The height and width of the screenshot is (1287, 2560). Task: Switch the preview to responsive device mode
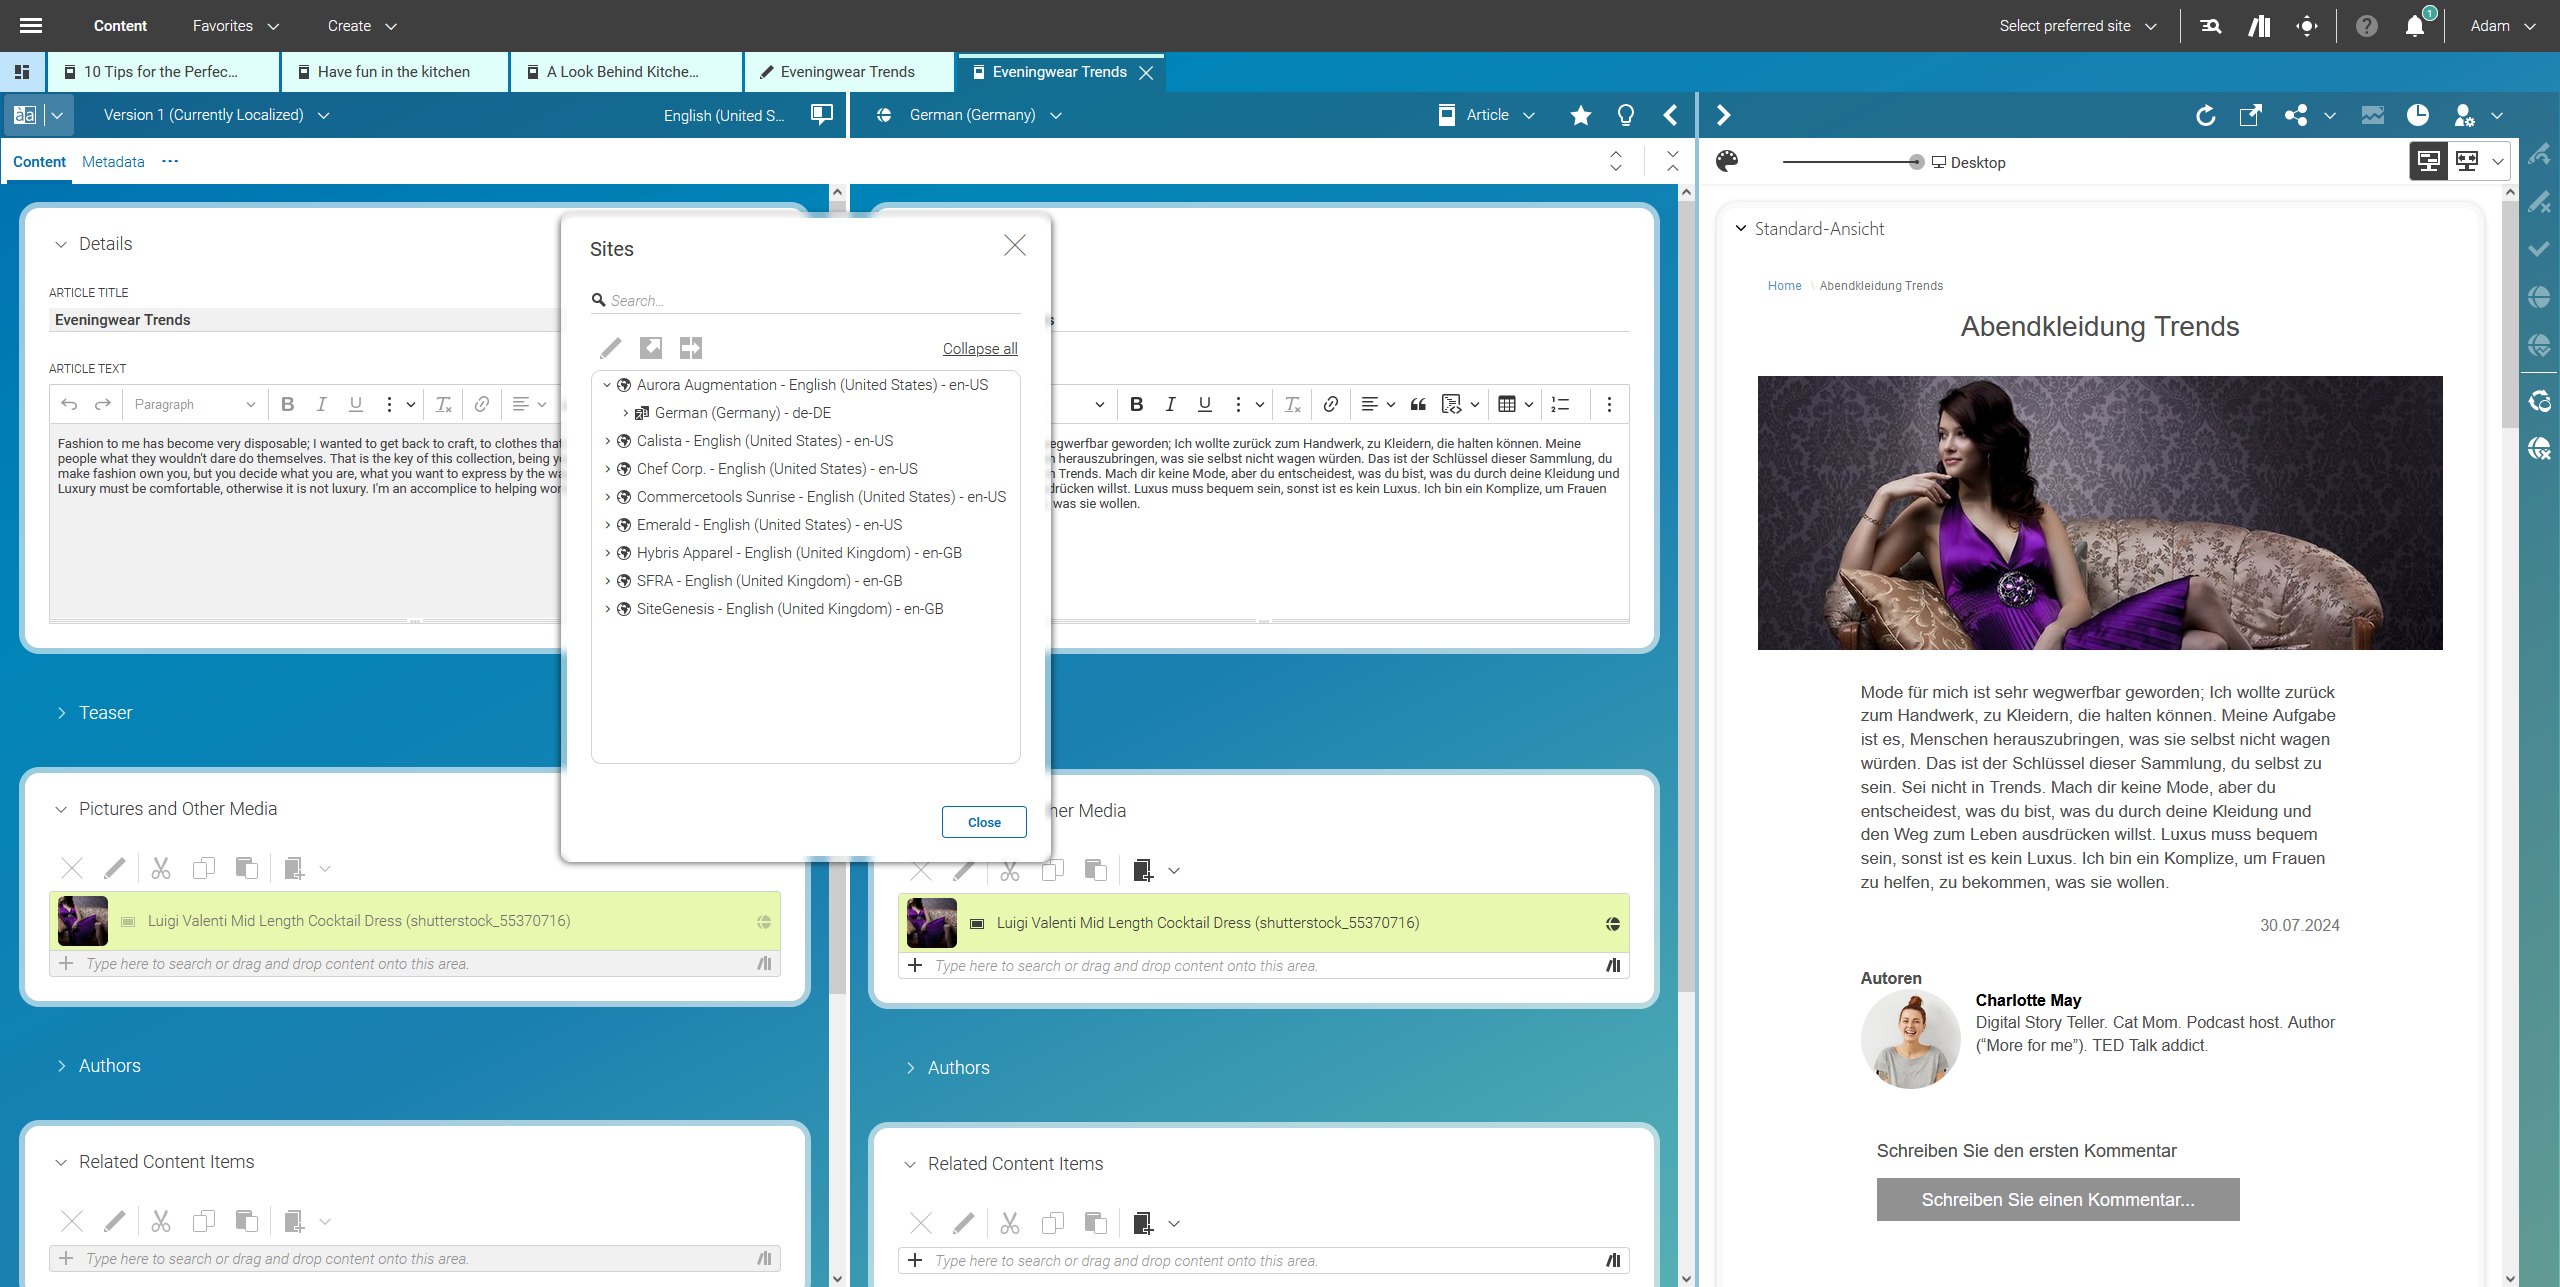click(x=2467, y=160)
